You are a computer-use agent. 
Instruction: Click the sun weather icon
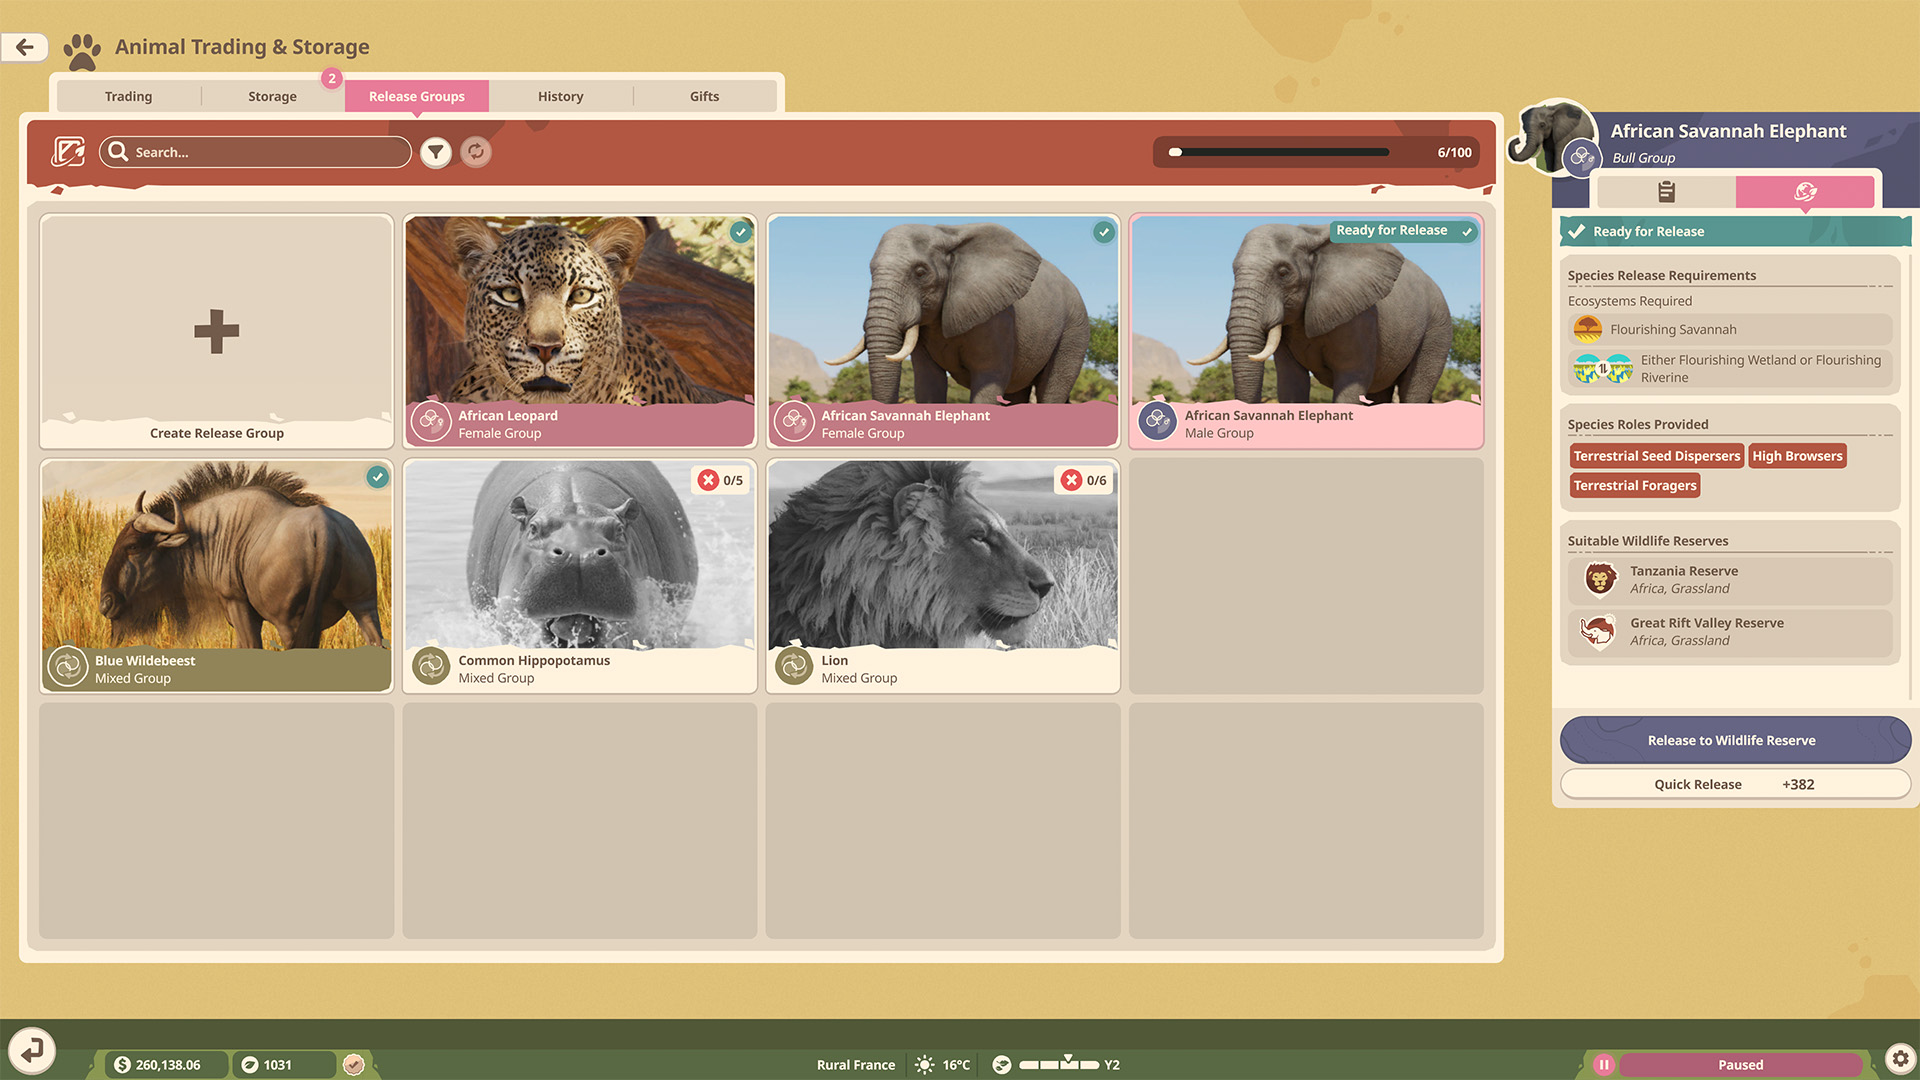tap(925, 1065)
